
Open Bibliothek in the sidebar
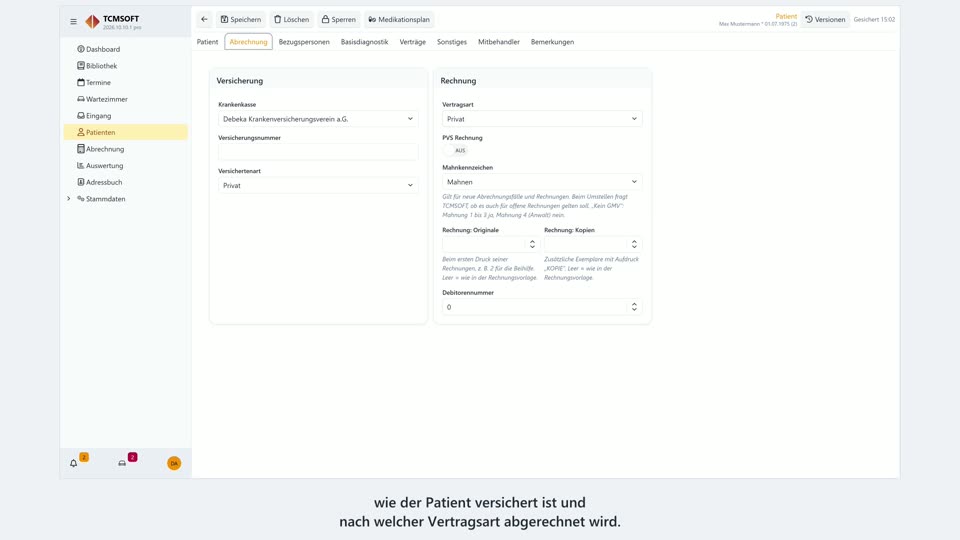click(x=126, y=66)
